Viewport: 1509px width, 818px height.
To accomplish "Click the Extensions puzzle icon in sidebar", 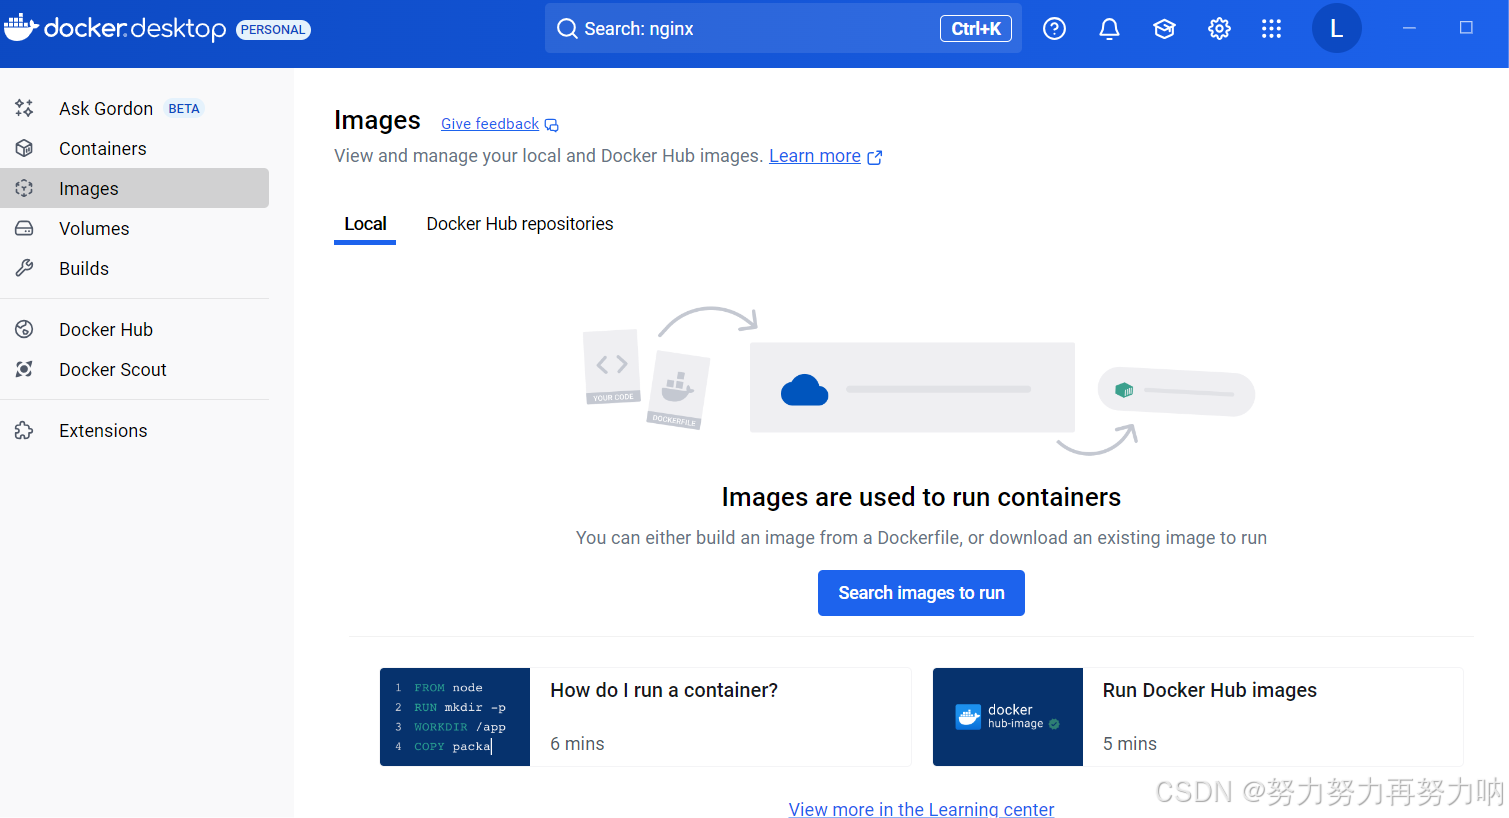I will click(x=24, y=430).
